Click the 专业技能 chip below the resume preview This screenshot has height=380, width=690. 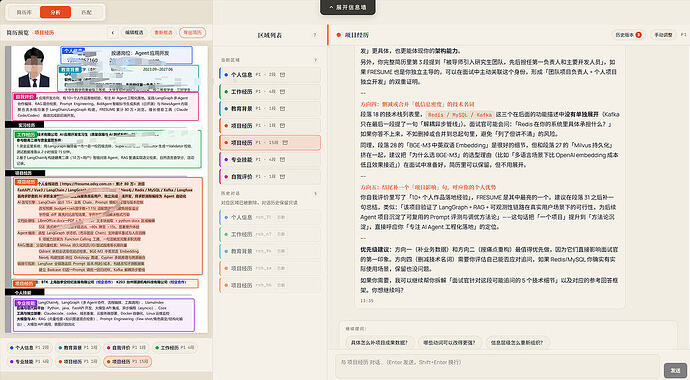pyautogui.click(x=29, y=362)
